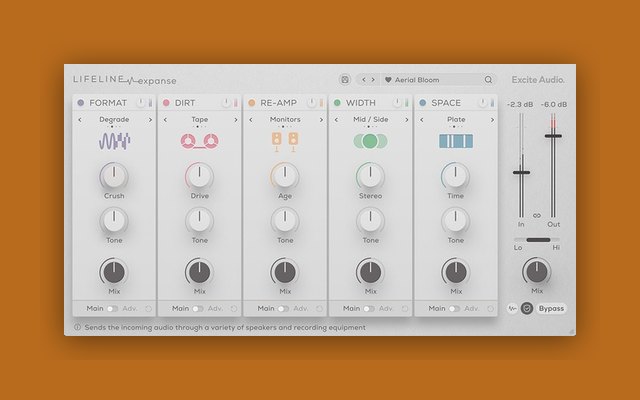Click the FORMAT Crush knob
The width and height of the screenshot is (640, 400).
tap(114, 176)
